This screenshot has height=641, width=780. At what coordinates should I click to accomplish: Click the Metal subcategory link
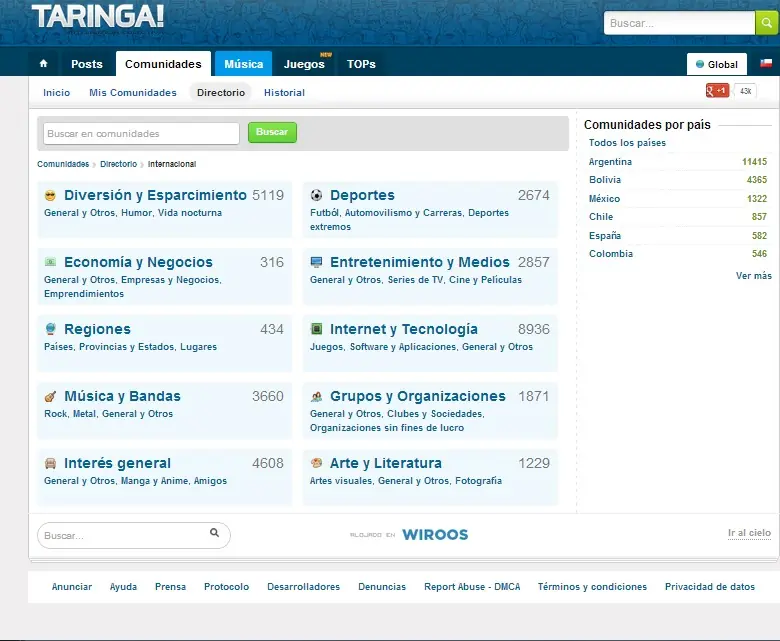(x=85, y=414)
